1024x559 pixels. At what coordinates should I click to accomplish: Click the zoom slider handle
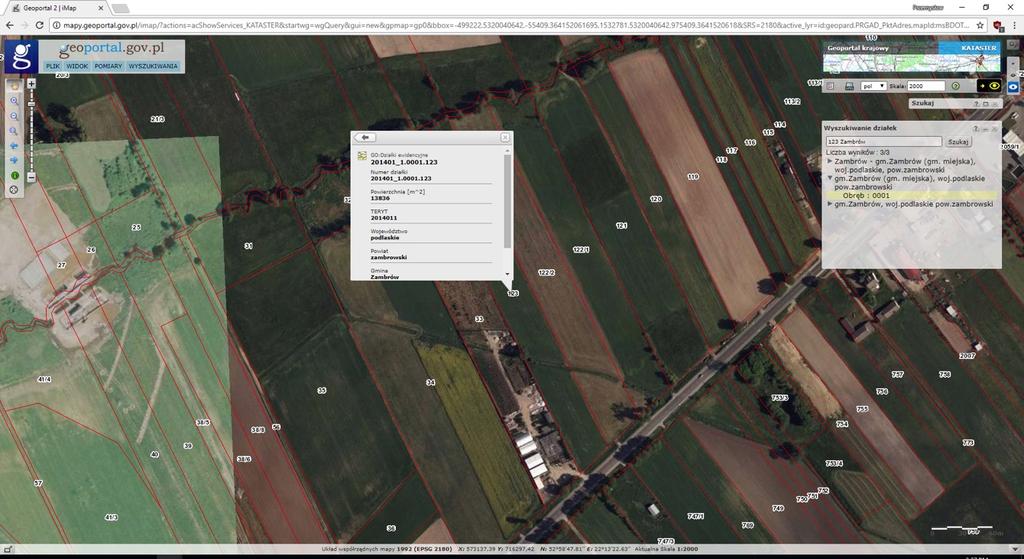pos(31,104)
